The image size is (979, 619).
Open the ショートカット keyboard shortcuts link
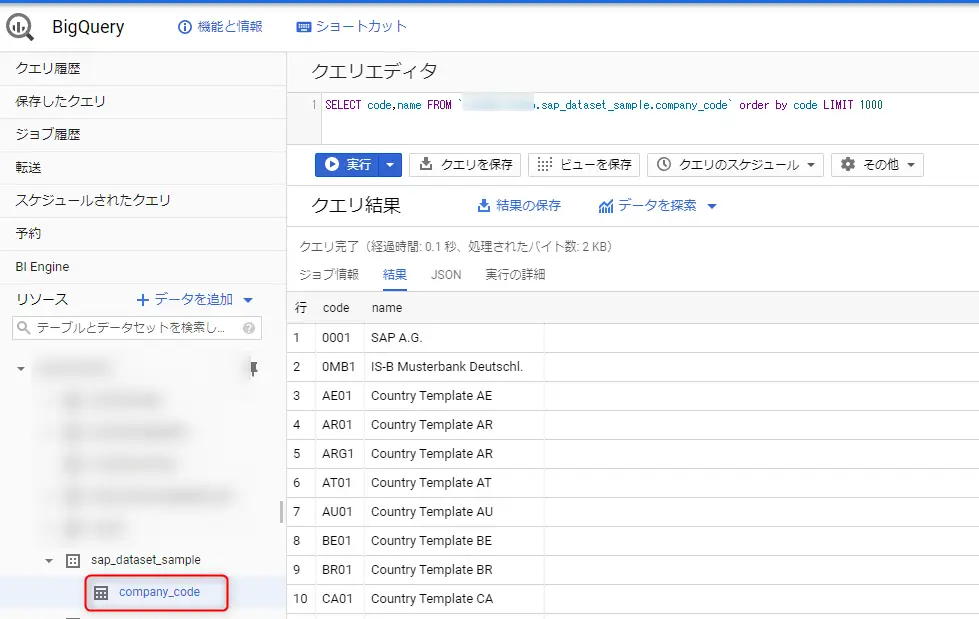(352, 27)
